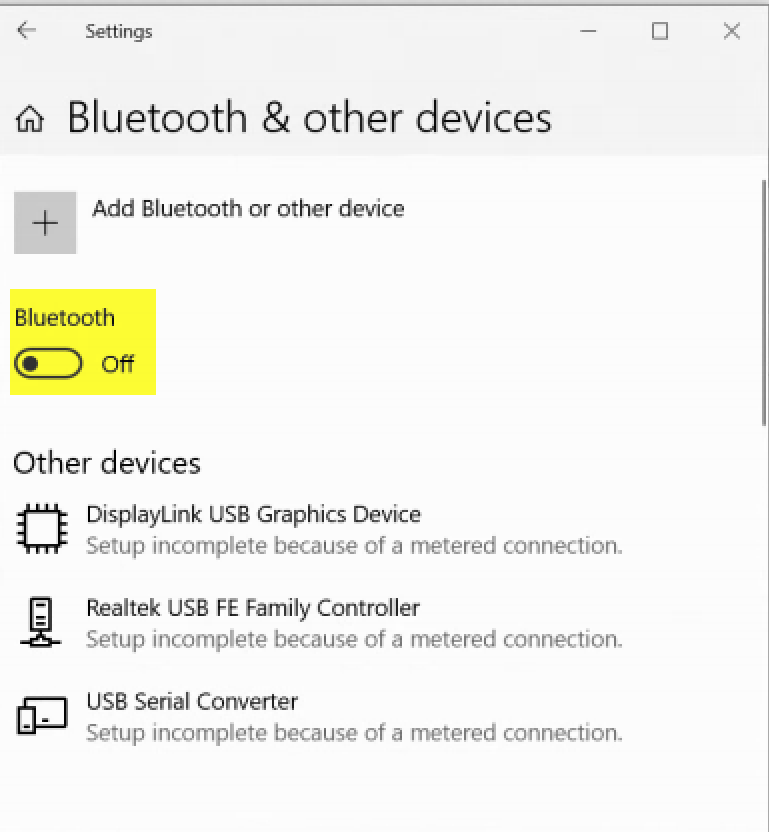Click the plus icon to add device
The height and width of the screenshot is (832, 769).
45,223
